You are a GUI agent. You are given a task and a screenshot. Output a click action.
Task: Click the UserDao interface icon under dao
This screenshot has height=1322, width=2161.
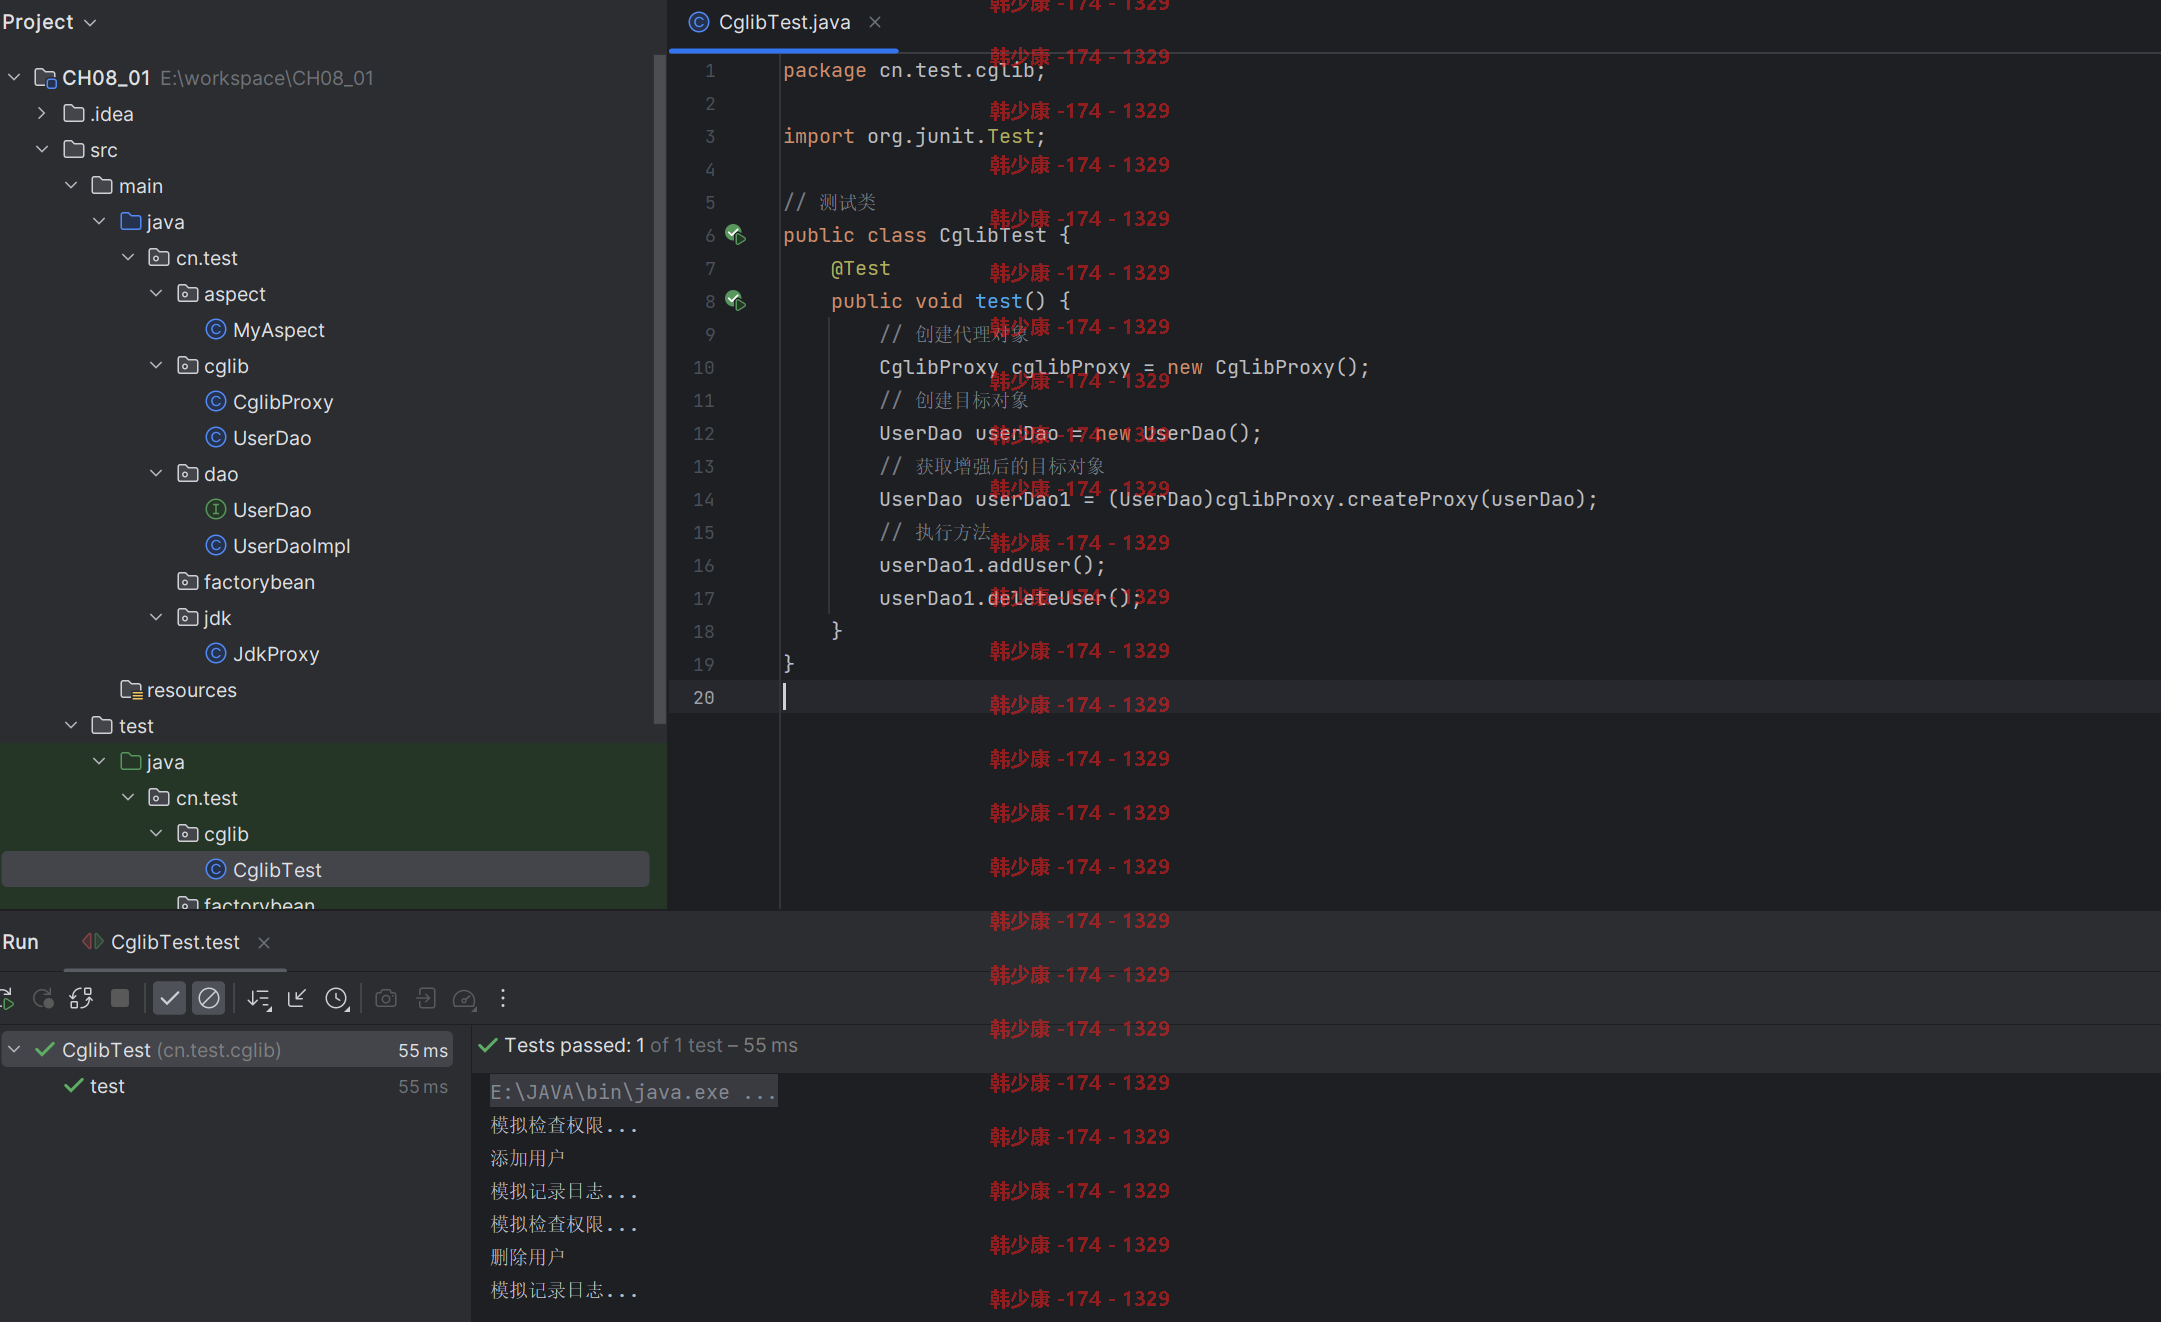pos(215,509)
